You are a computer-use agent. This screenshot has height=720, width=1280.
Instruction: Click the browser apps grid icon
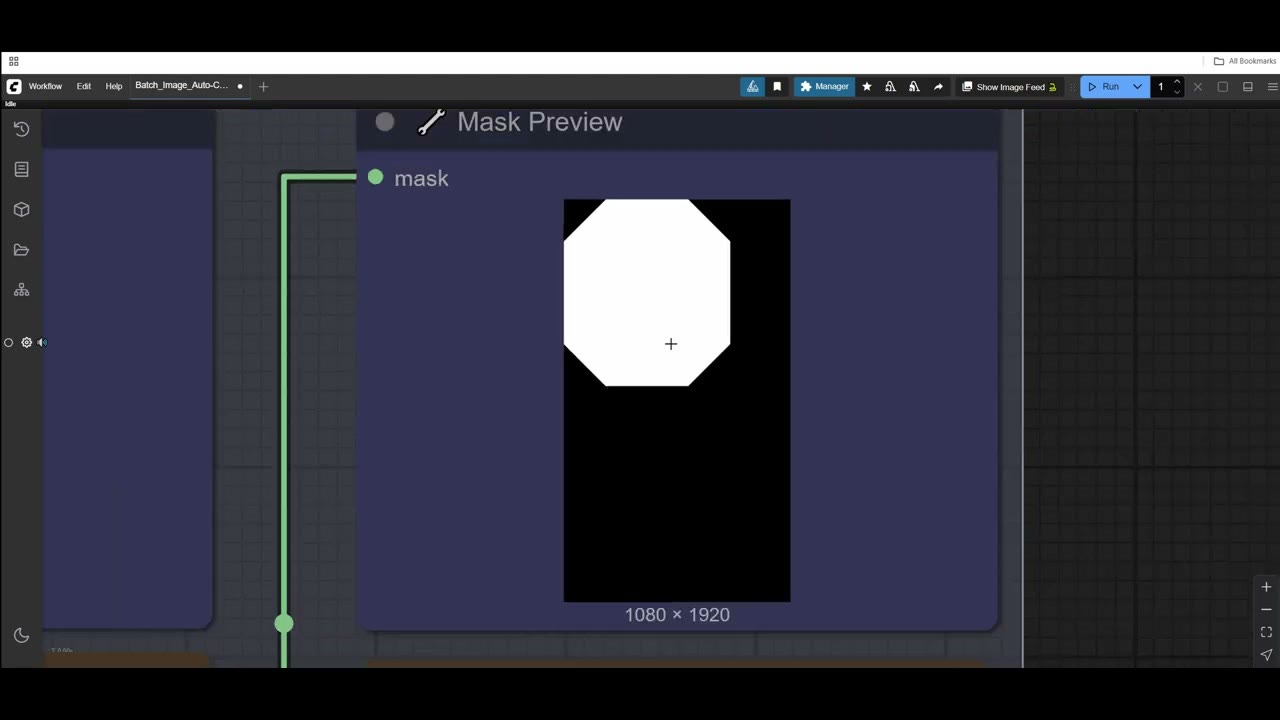click(13, 61)
